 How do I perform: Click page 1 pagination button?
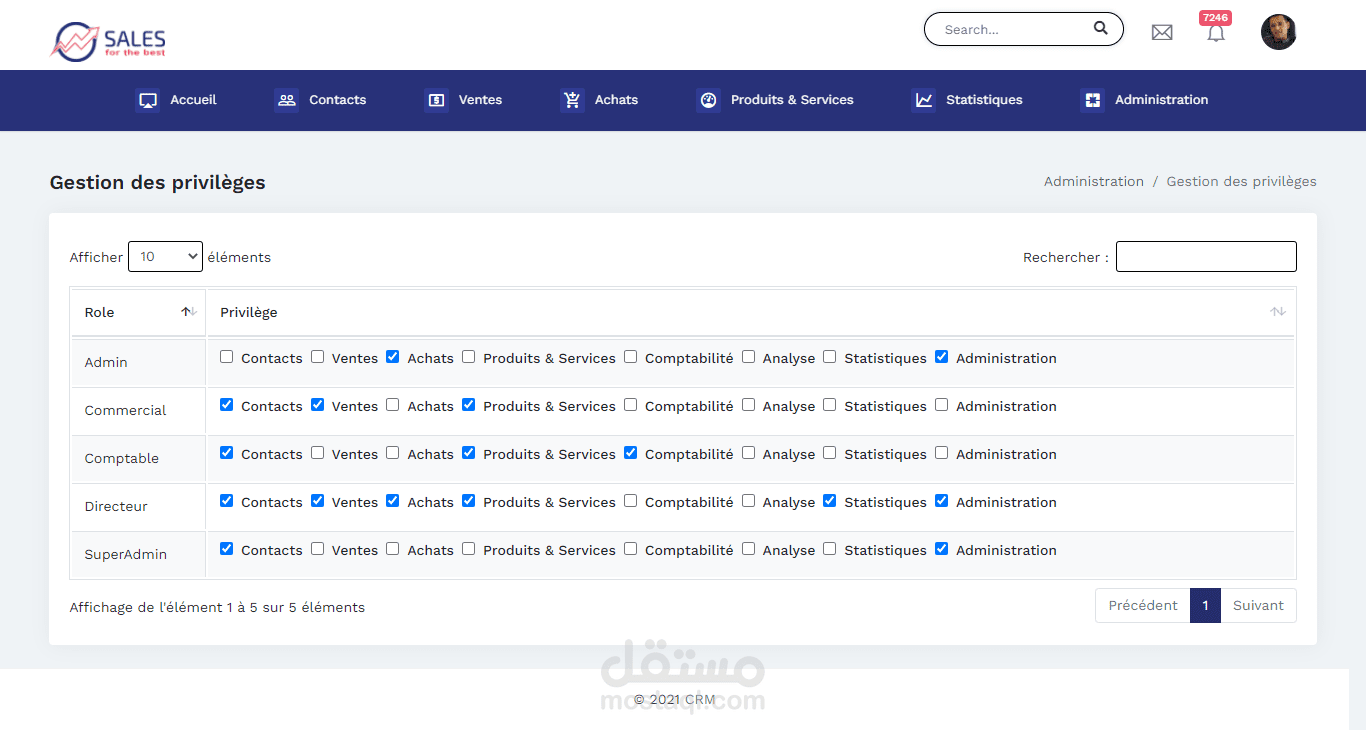pyautogui.click(x=1205, y=605)
